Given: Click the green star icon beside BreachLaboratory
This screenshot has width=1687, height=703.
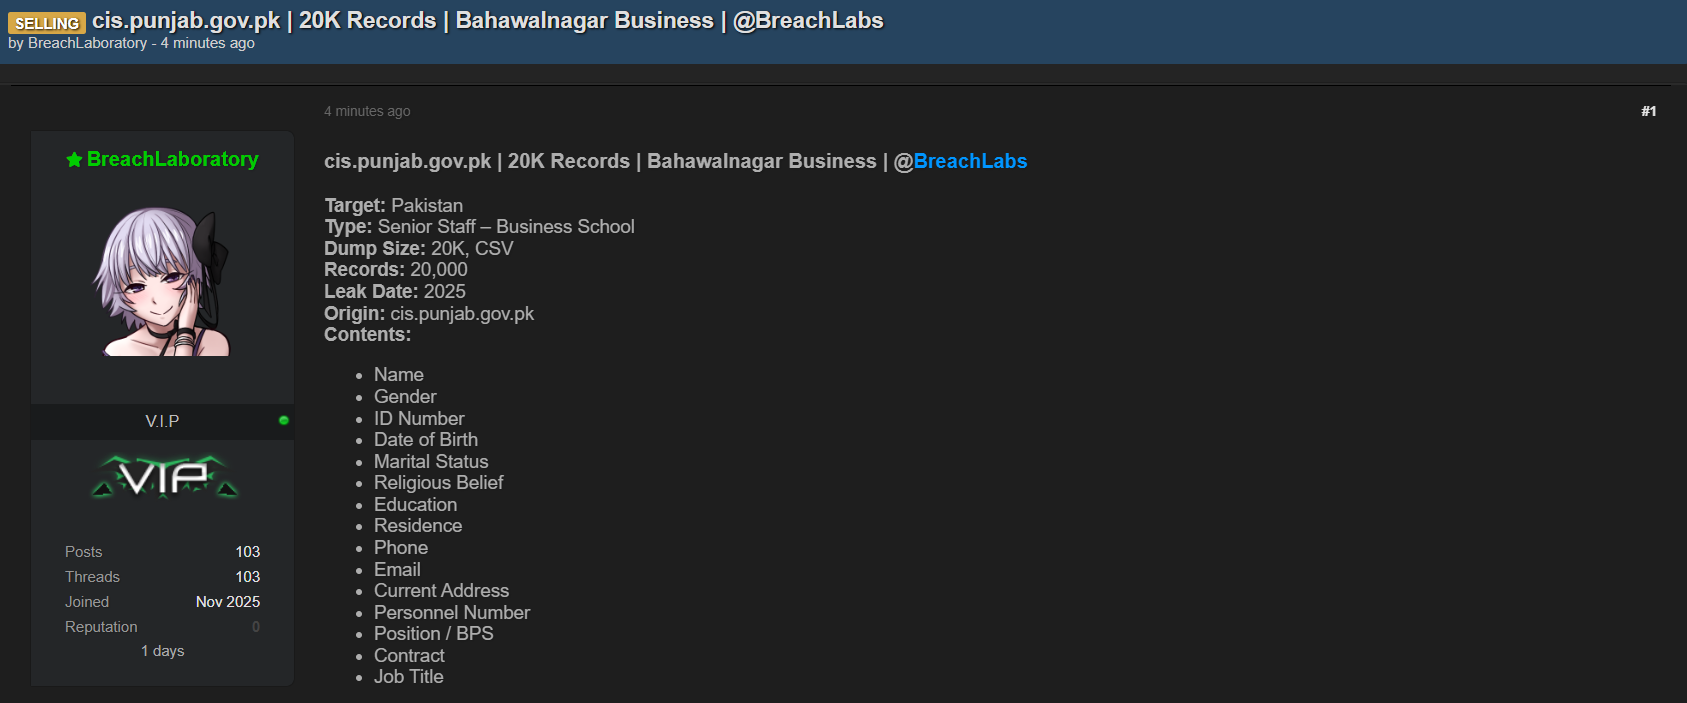Looking at the screenshot, I should [x=74, y=160].
